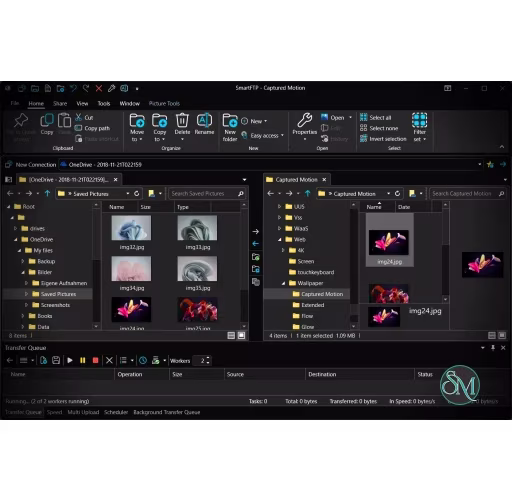This screenshot has width=512, height=500.
Task: Expand the UUS folder node
Action: coord(279,207)
